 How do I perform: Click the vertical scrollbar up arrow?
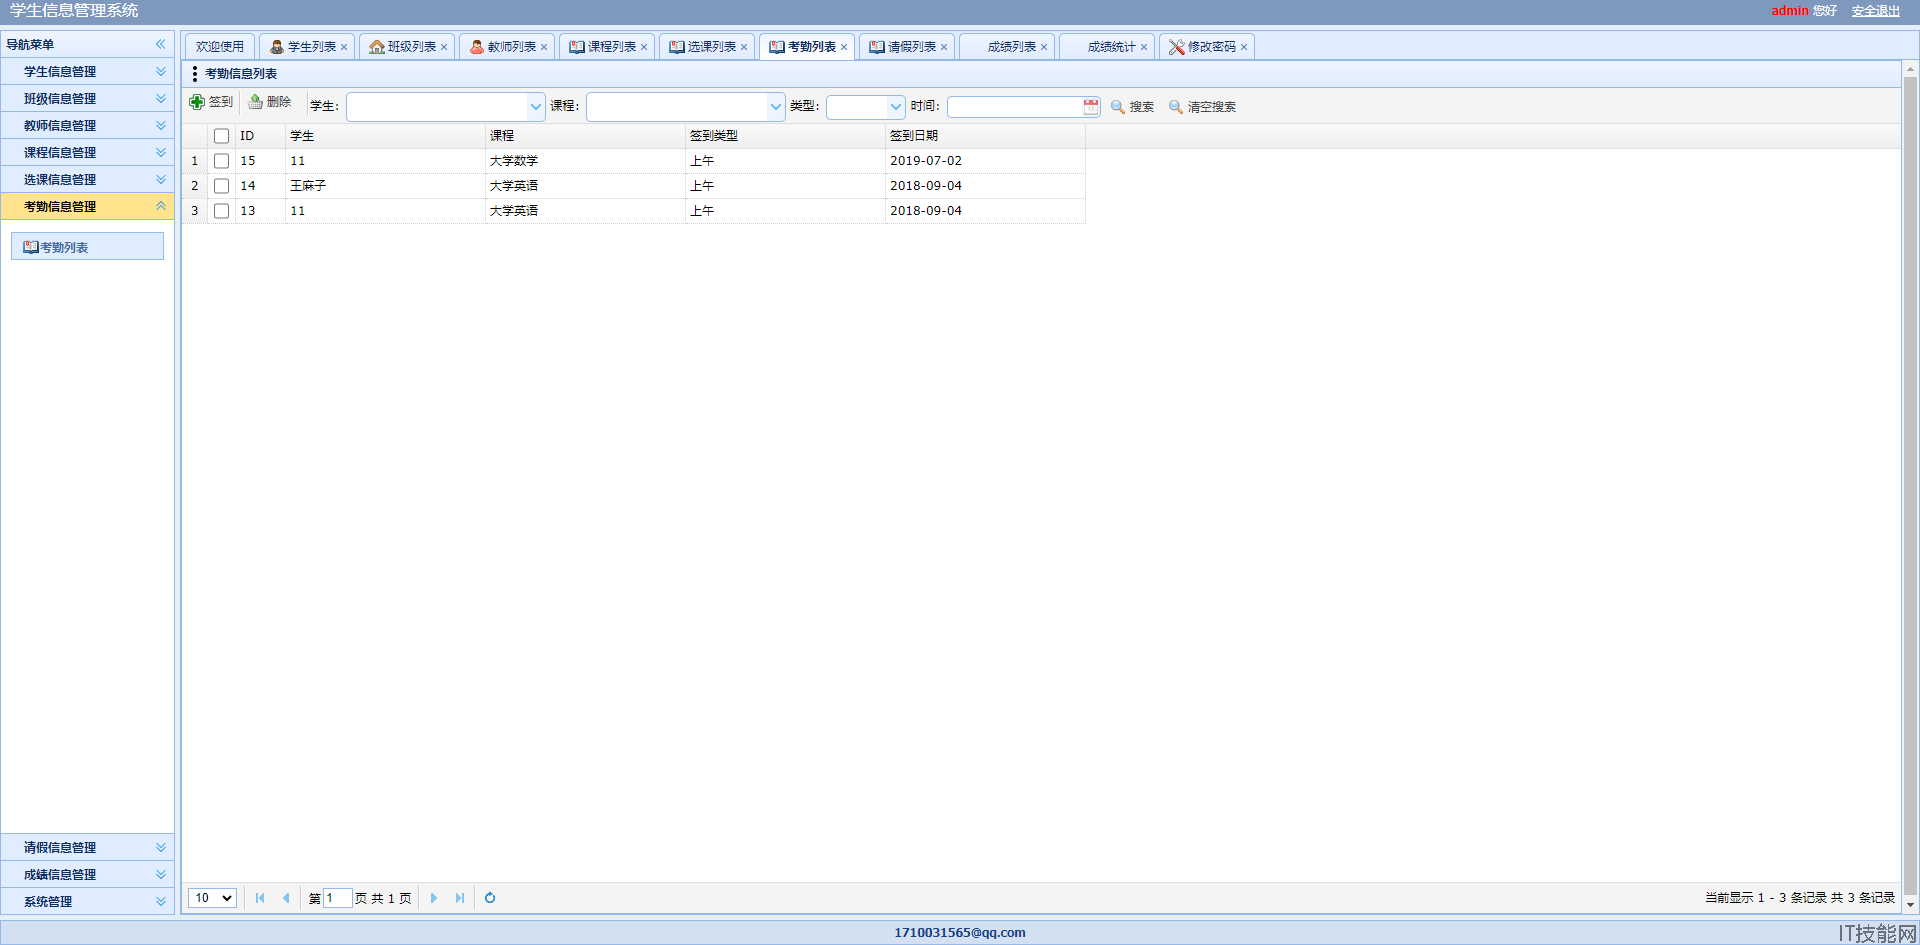(x=1910, y=70)
